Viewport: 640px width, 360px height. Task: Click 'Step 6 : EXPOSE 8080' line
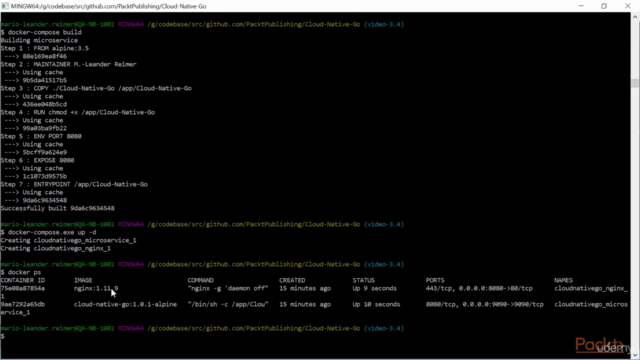37,160
